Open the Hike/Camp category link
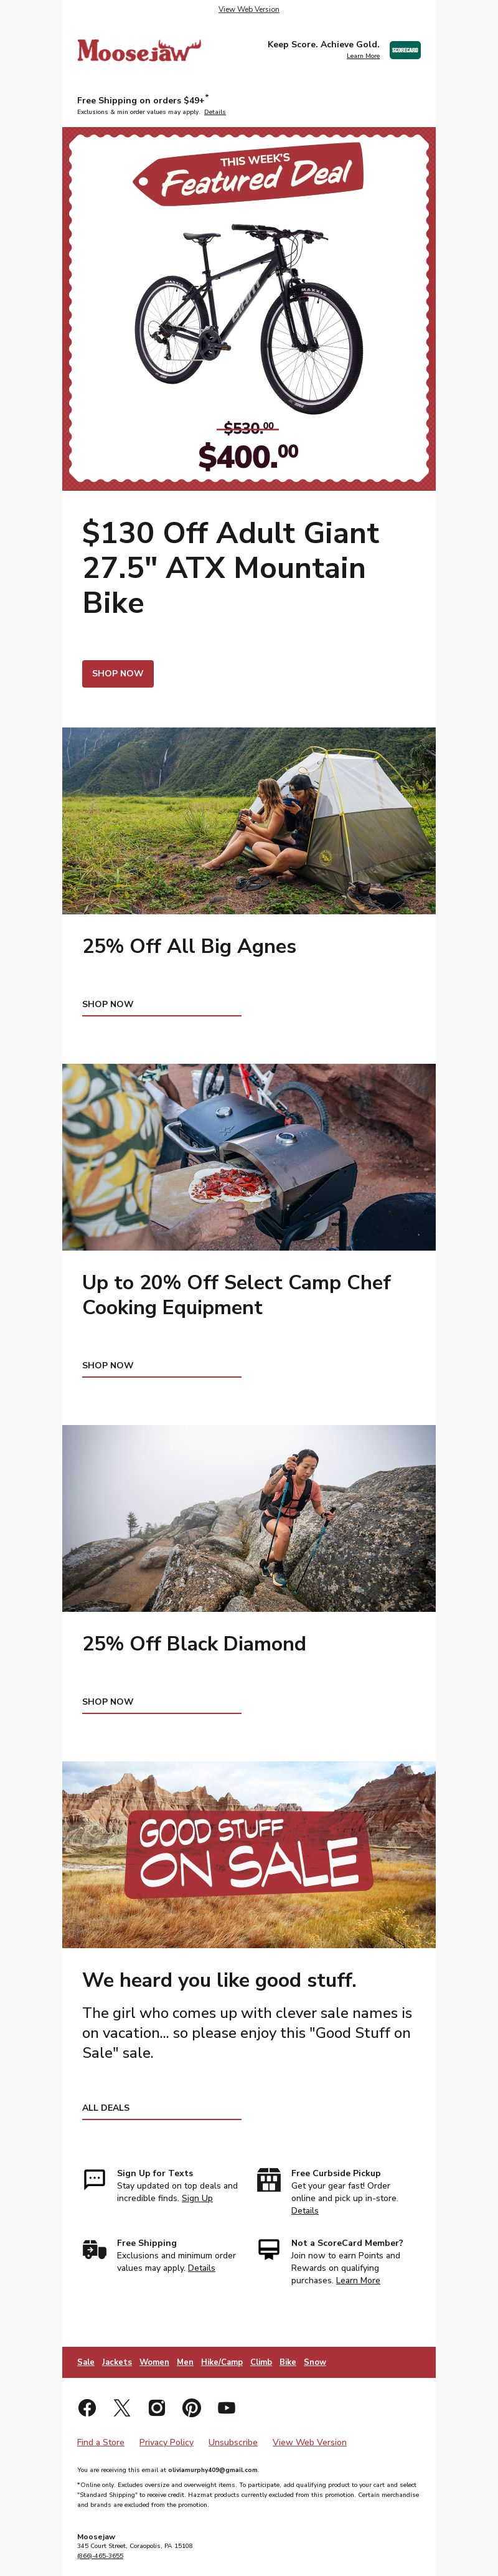Viewport: 498px width, 2576px height. coord(222,2362)
